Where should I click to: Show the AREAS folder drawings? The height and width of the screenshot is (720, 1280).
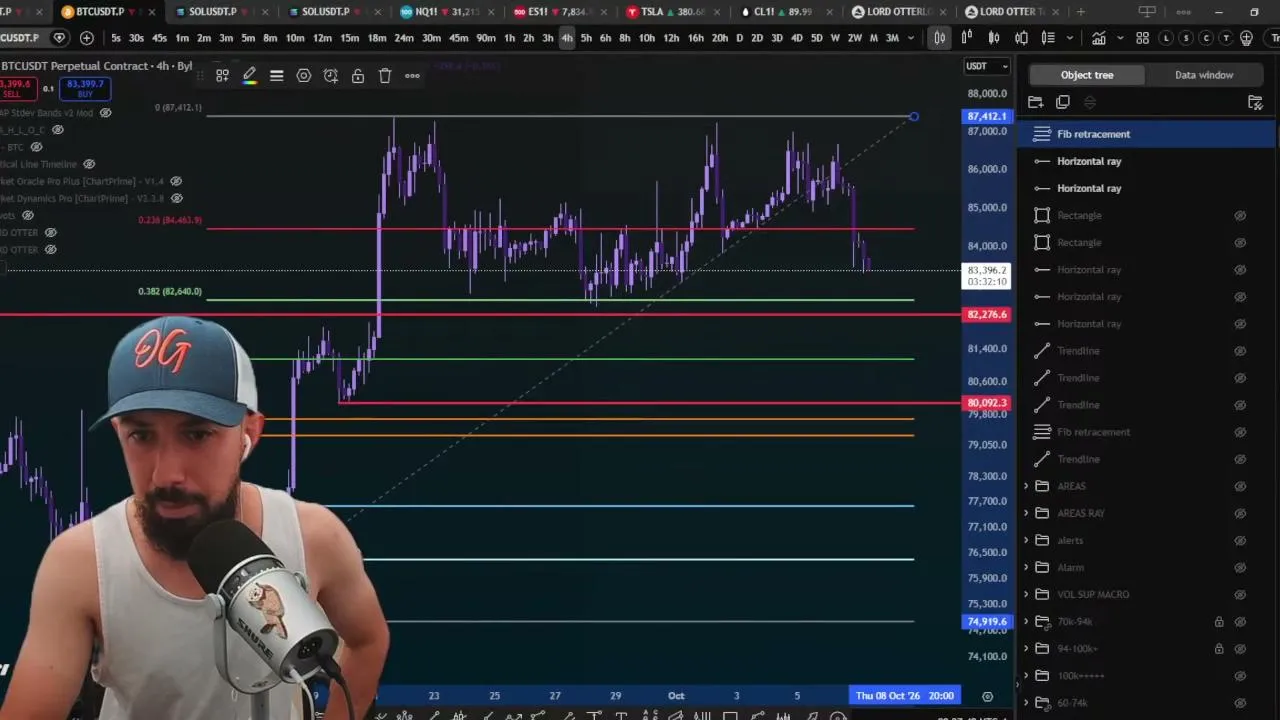coord(1240,486)
